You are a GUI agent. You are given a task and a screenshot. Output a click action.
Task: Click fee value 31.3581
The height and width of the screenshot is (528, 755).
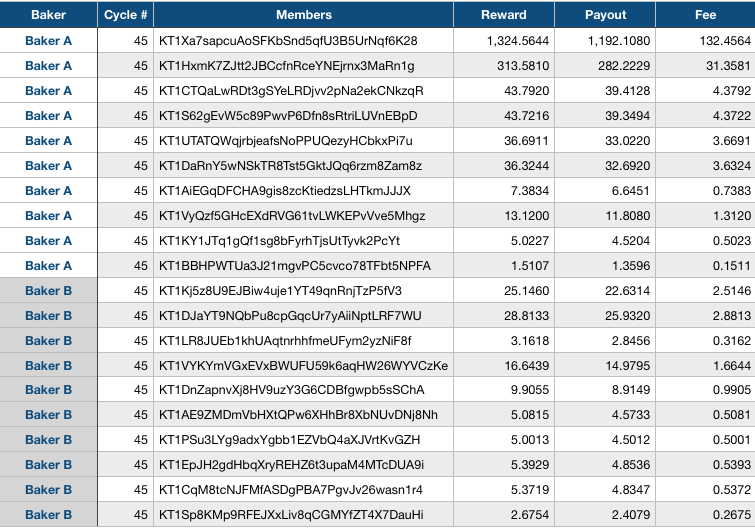click(x=729, y=66)
